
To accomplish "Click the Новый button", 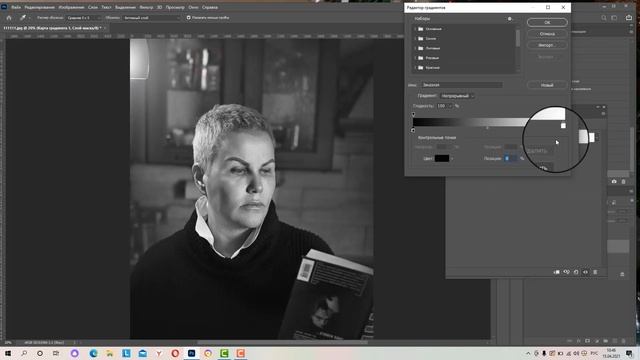I will point(547,85).
